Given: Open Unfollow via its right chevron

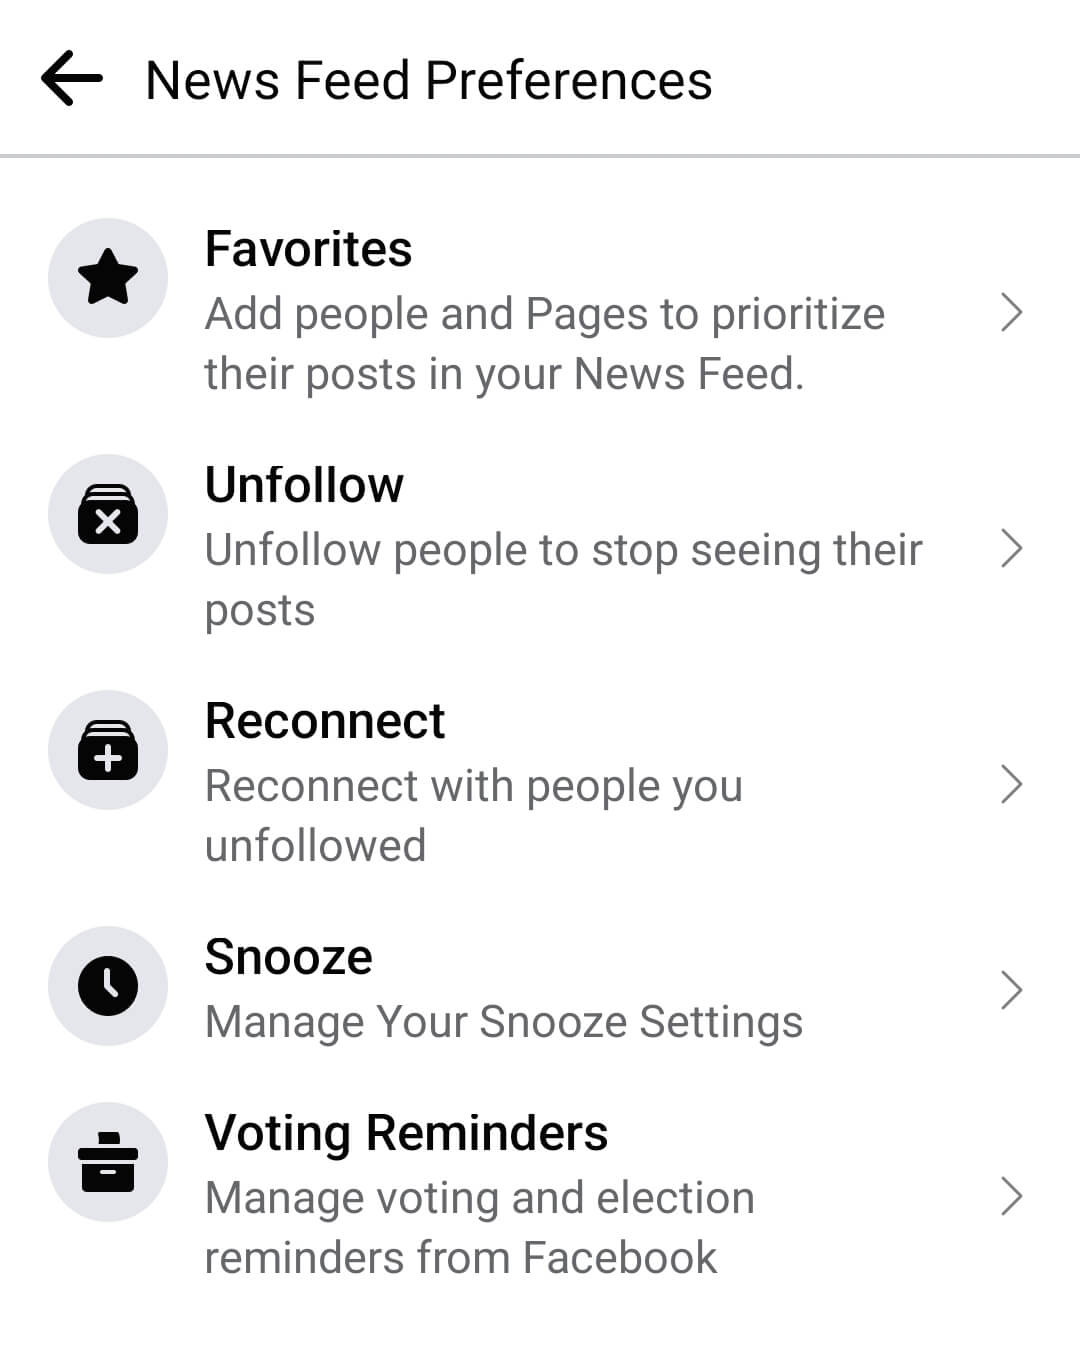Looking at the screenshot, I should [x=1012, y=549].
